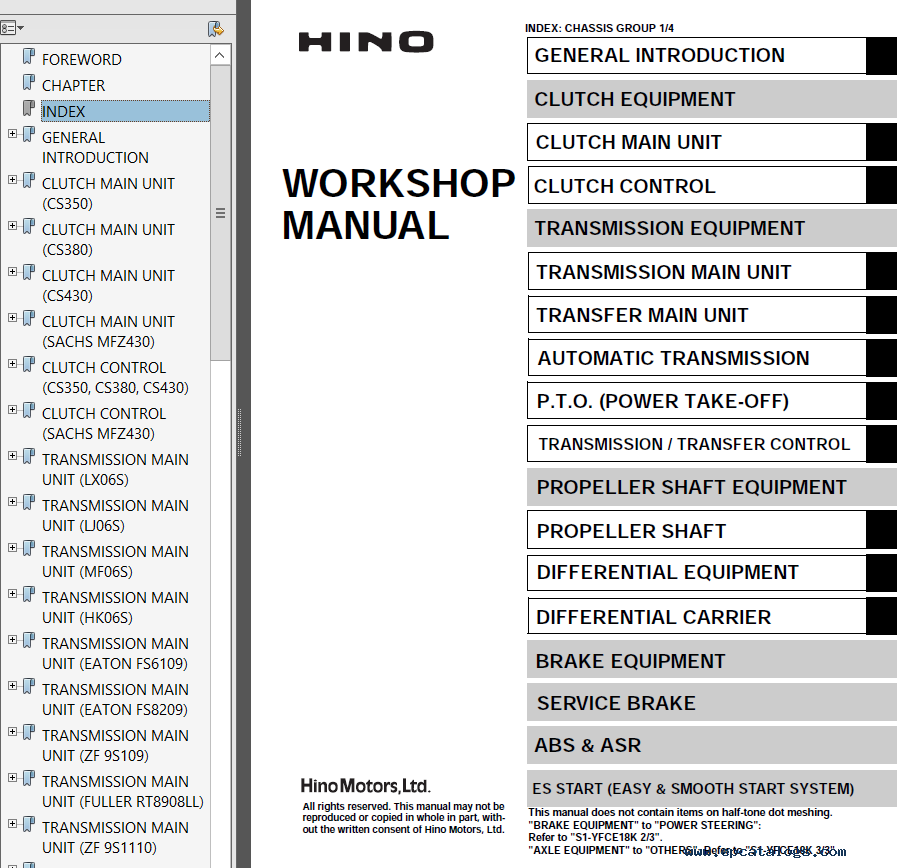This screenshot has width=897, height=868.
Task: Click bookmark icon beside CLUTCH CONTROL (CS350, CS380, CS430)
Action: 29,365
